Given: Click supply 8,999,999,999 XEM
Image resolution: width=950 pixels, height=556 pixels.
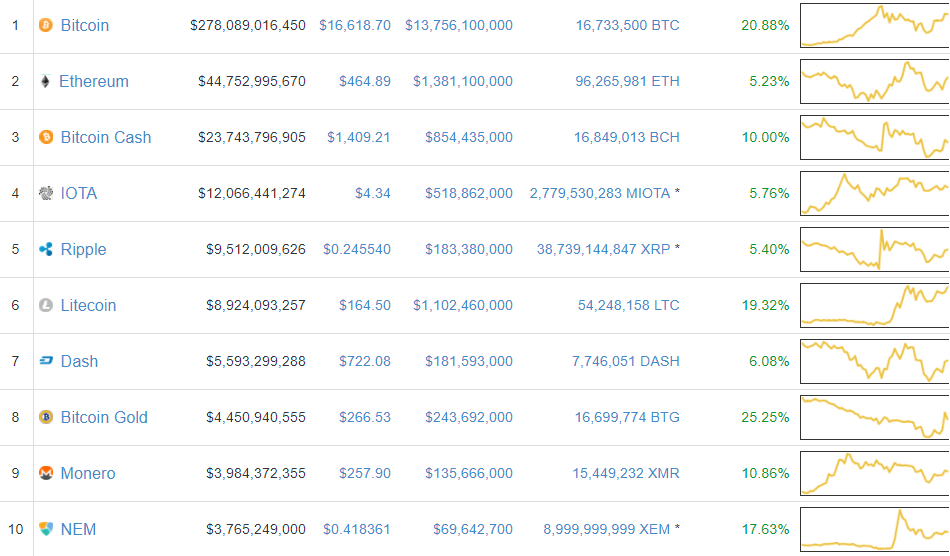Looking at the screenshot, I should 606,529.
